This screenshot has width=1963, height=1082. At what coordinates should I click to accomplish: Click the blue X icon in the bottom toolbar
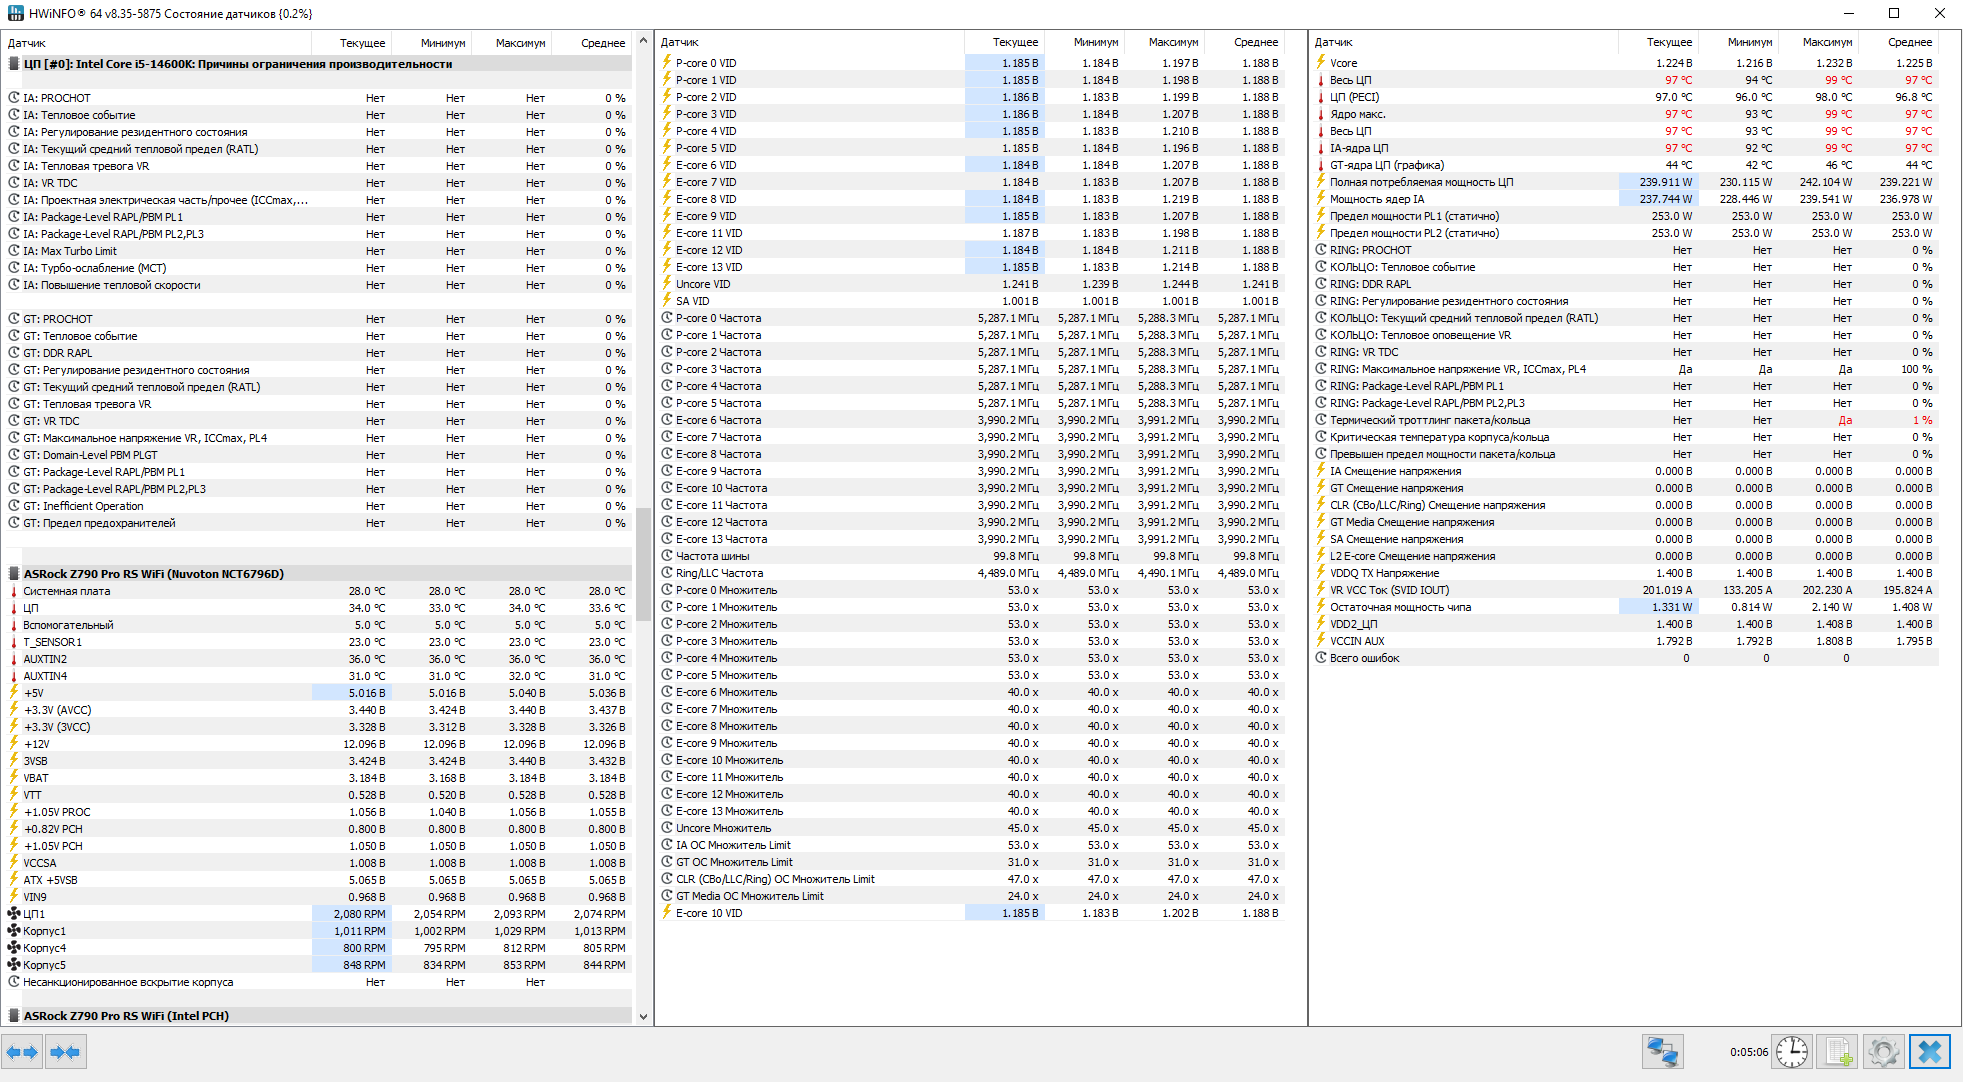pyautogui.click(x=1930, y=1052)
